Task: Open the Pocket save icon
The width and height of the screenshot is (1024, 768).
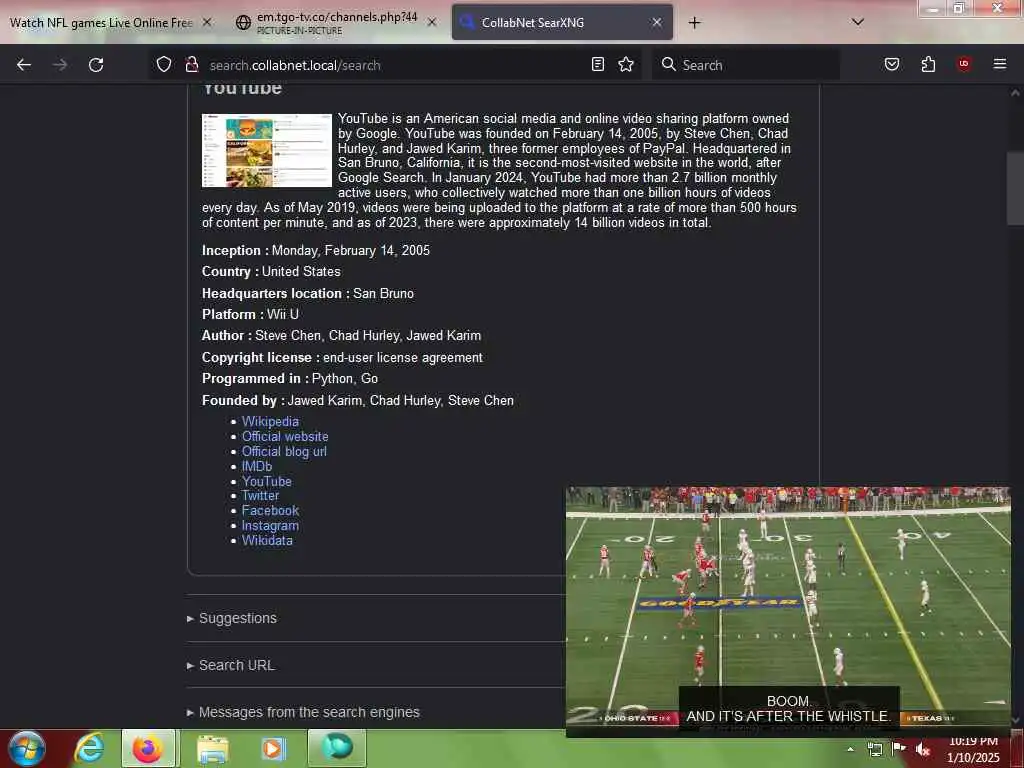Action: (891, 64)
